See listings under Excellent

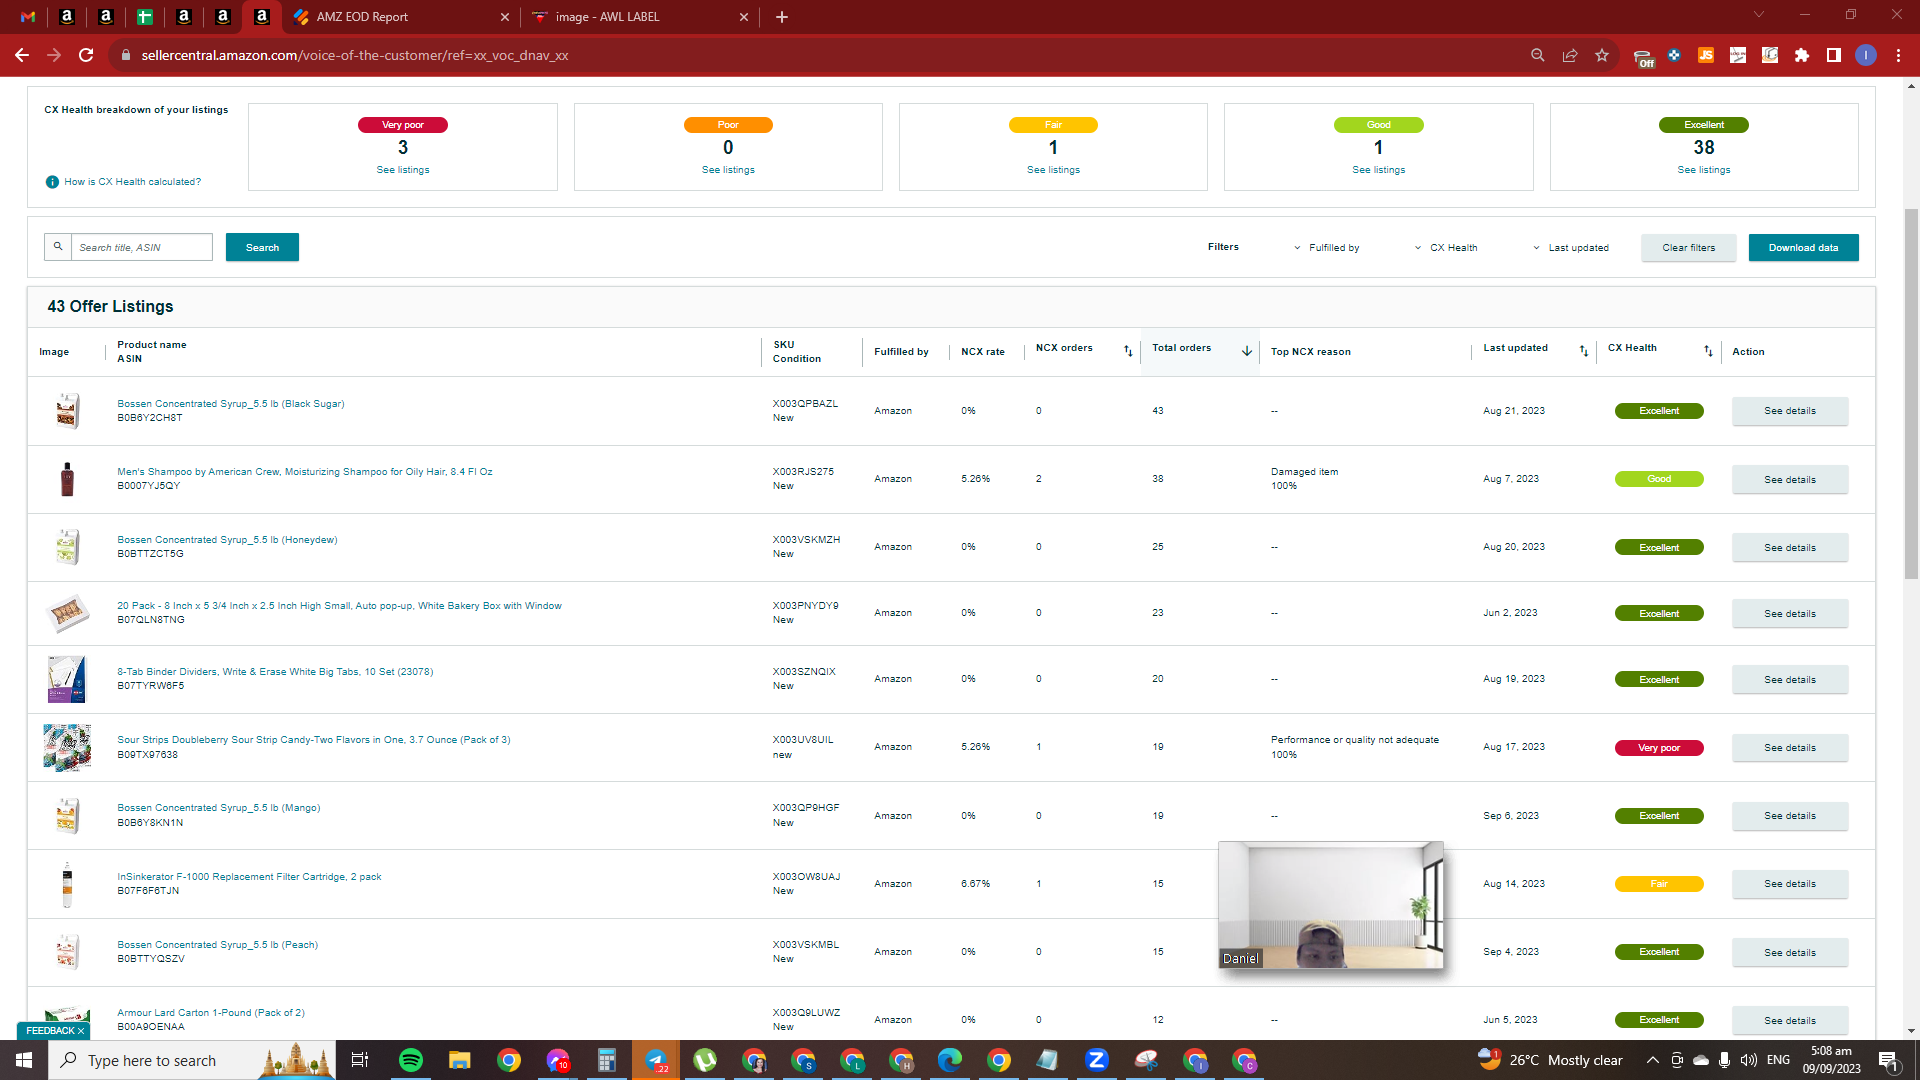click(1704, 170)
